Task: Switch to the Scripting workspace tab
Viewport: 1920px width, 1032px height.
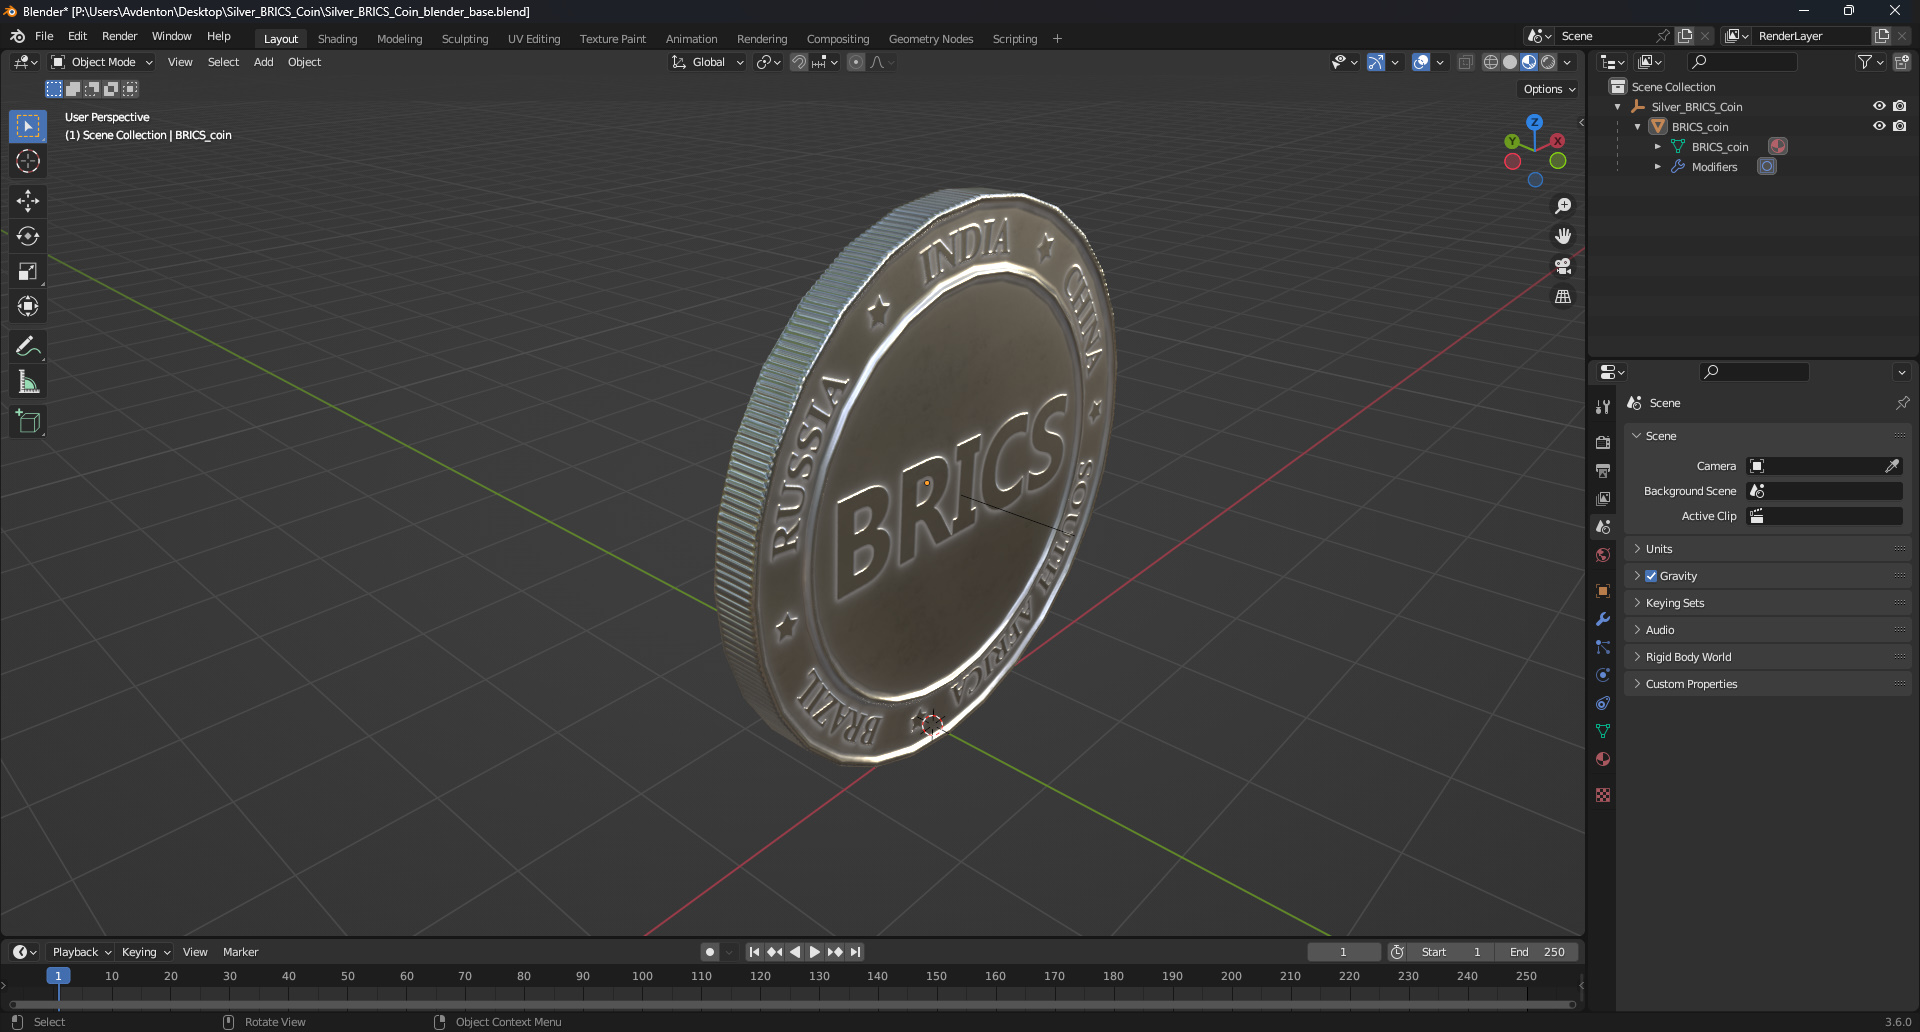Action: [1014, 39]
